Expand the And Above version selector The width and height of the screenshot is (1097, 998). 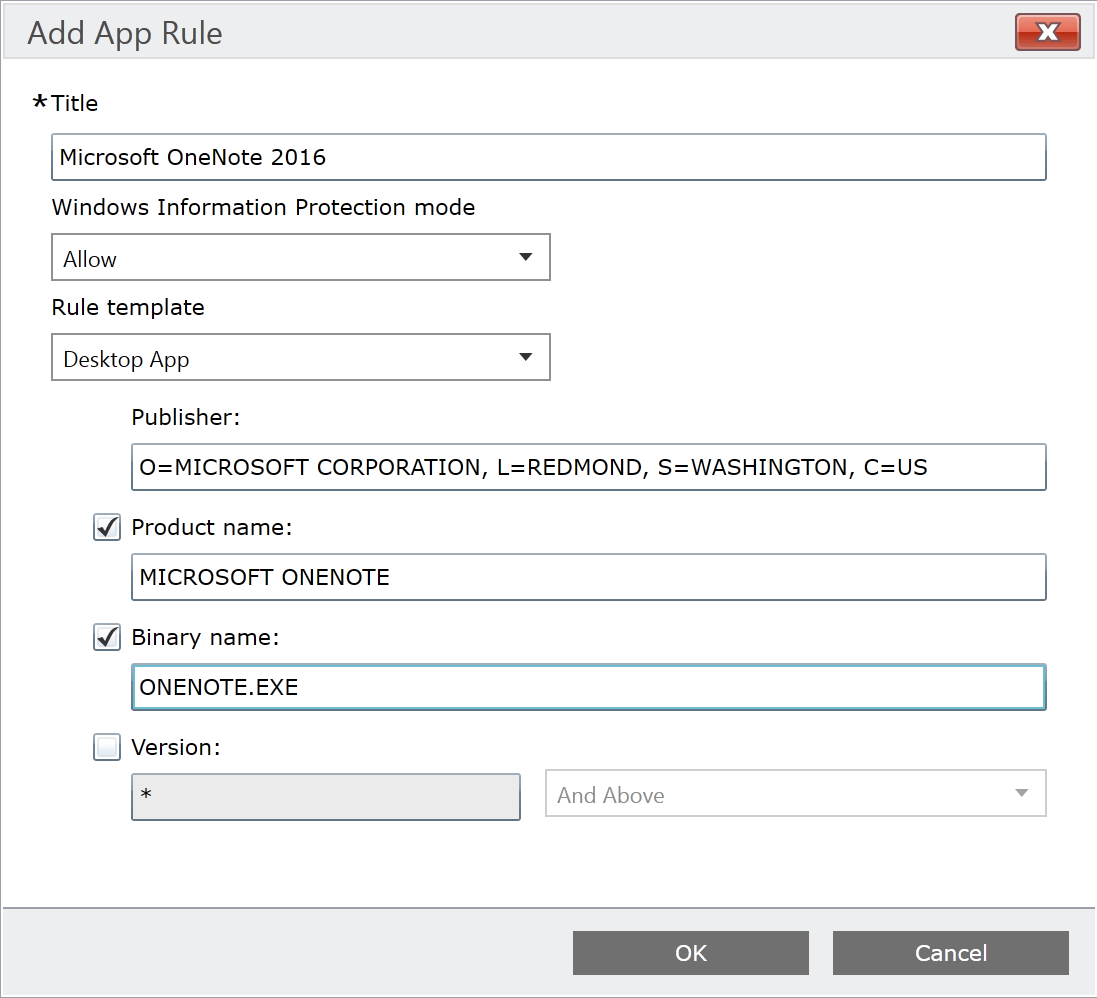point(795,793)
